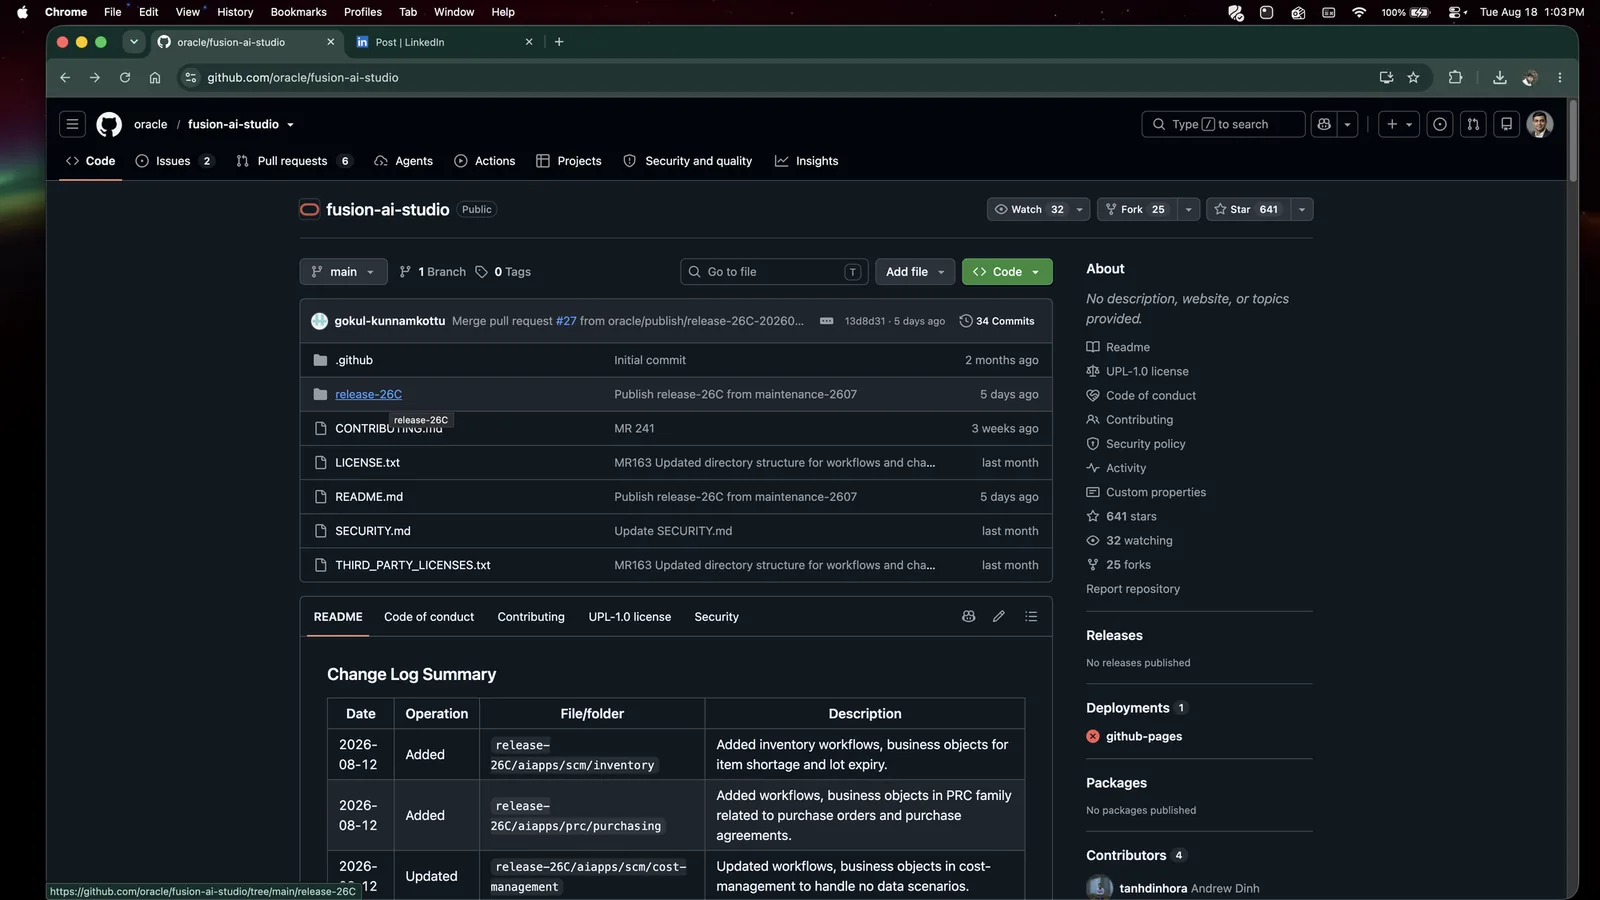Open github-pages deployment link
Image resolution: width=1600 pixels, height=900 pixels.
point(1144,736)
